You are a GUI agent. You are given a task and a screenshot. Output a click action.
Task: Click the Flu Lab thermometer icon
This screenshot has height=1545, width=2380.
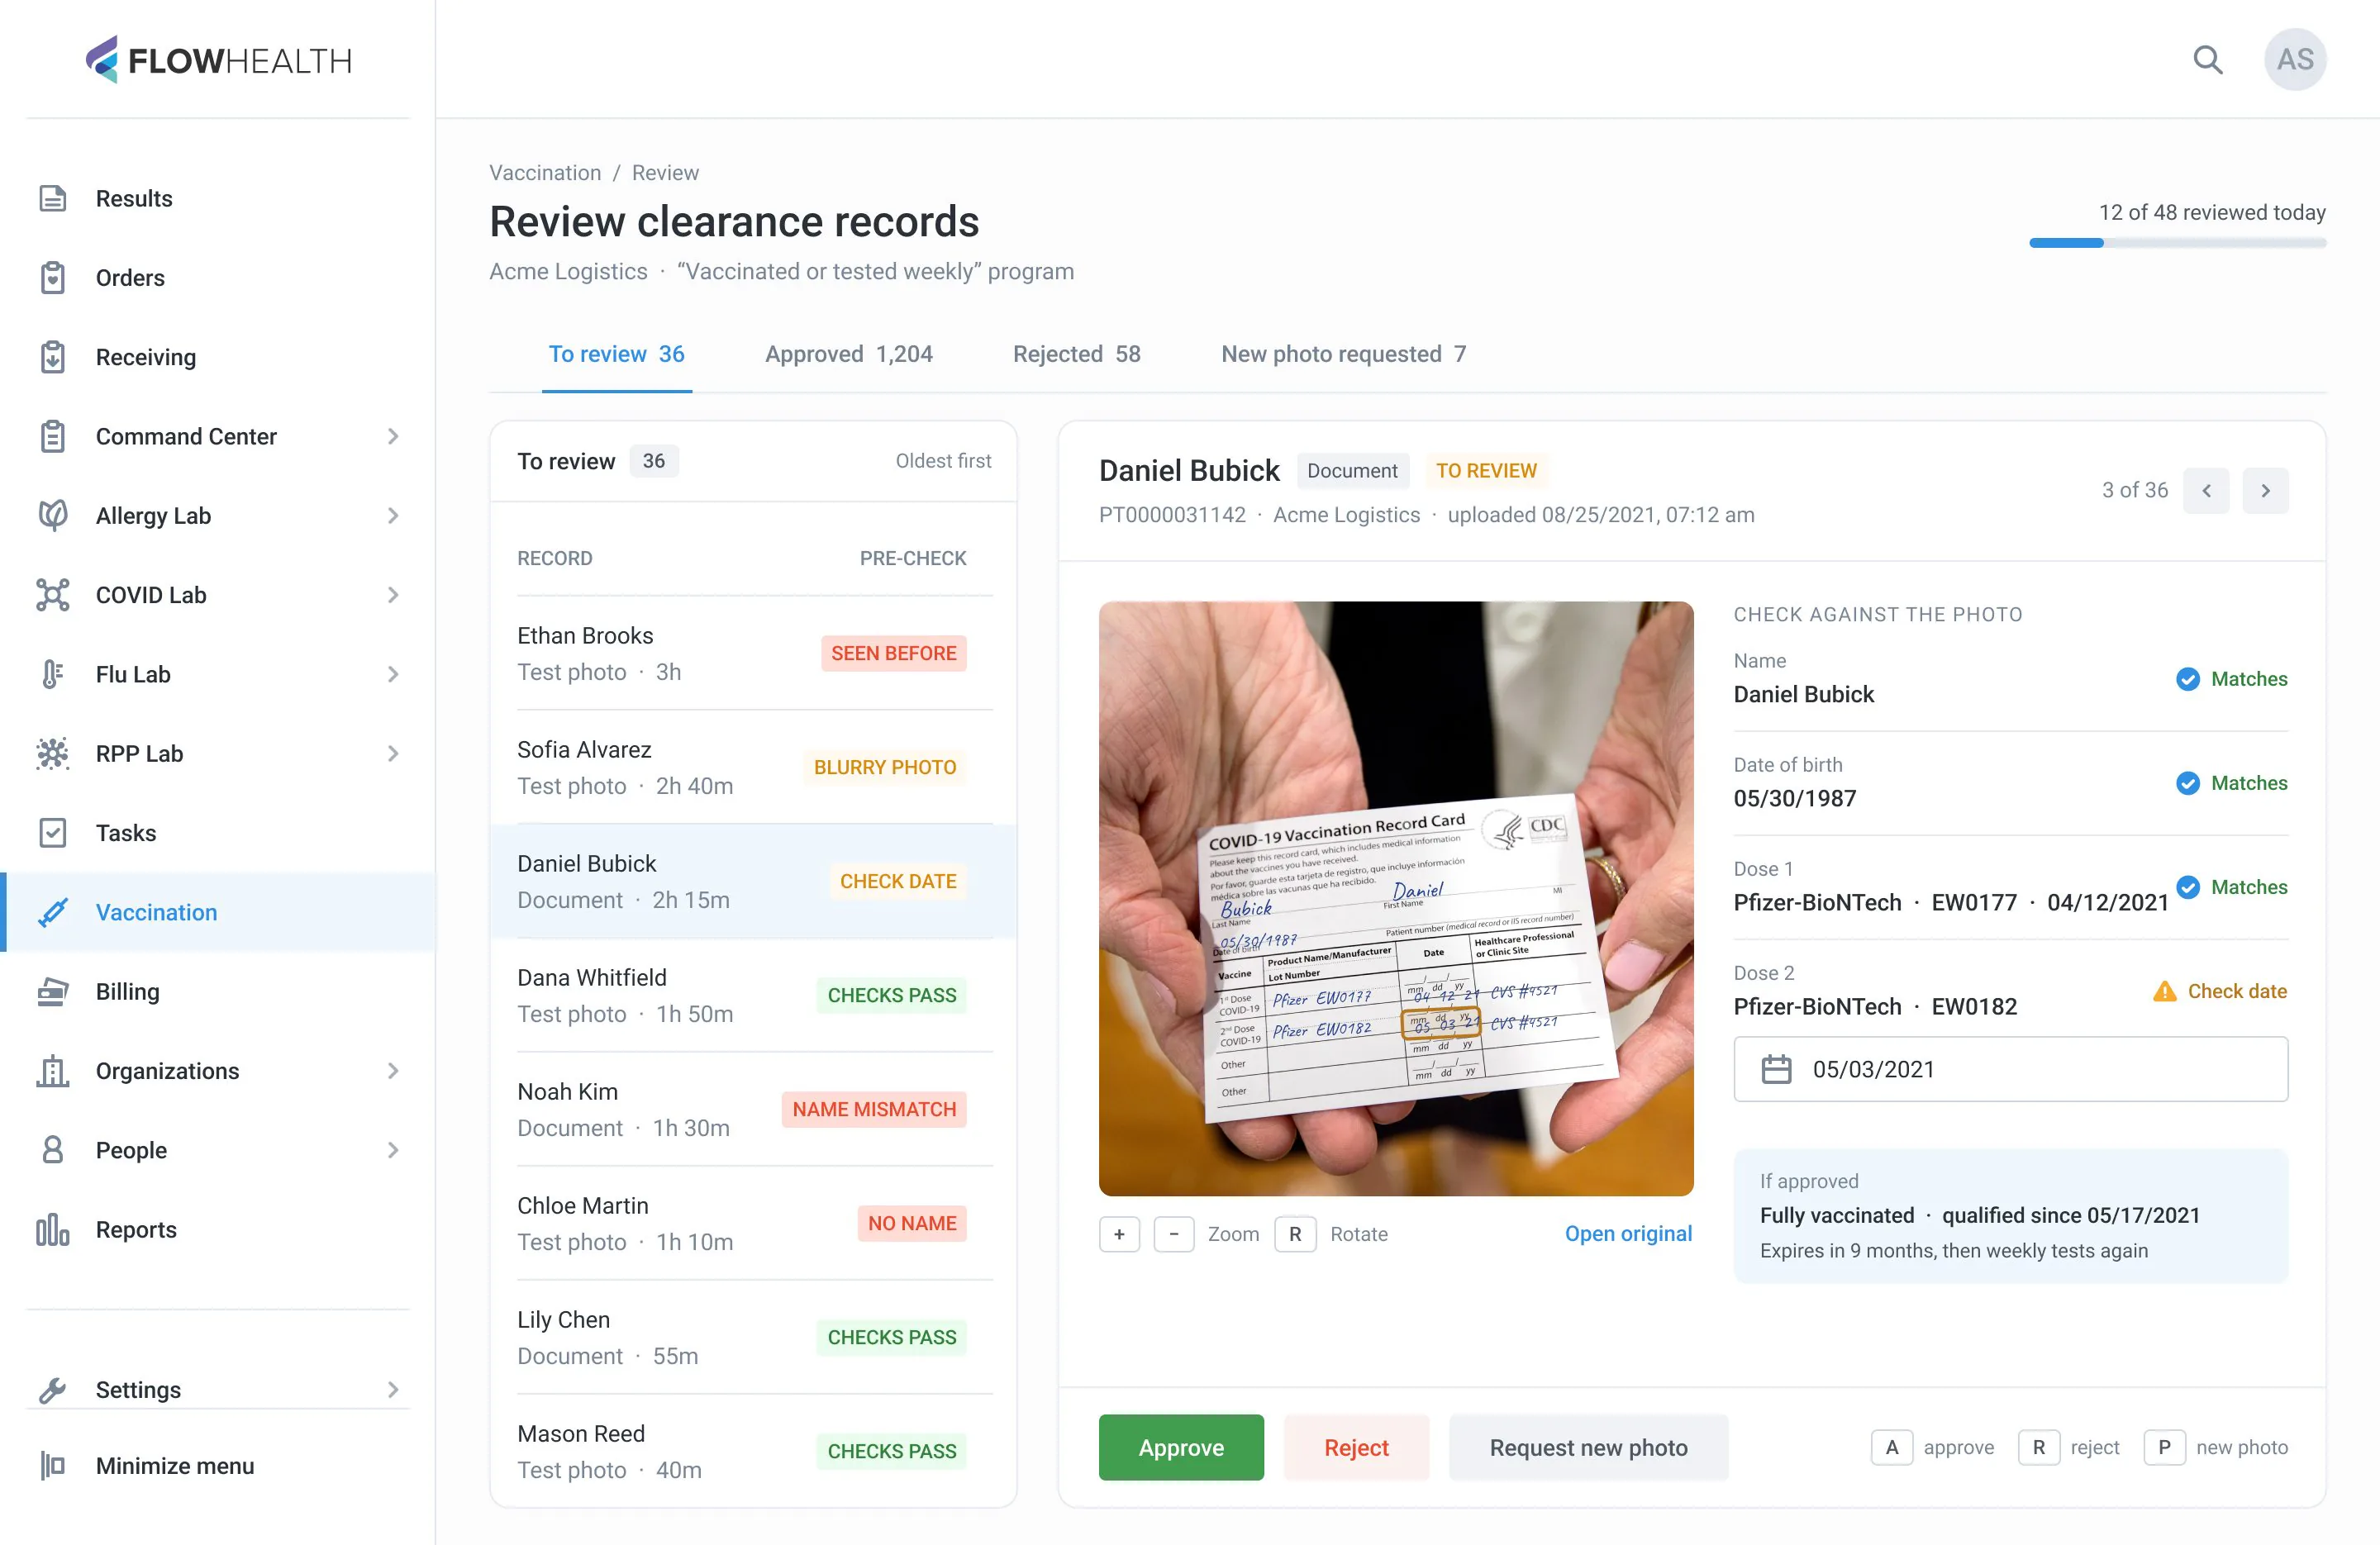(x=53, y=674)
